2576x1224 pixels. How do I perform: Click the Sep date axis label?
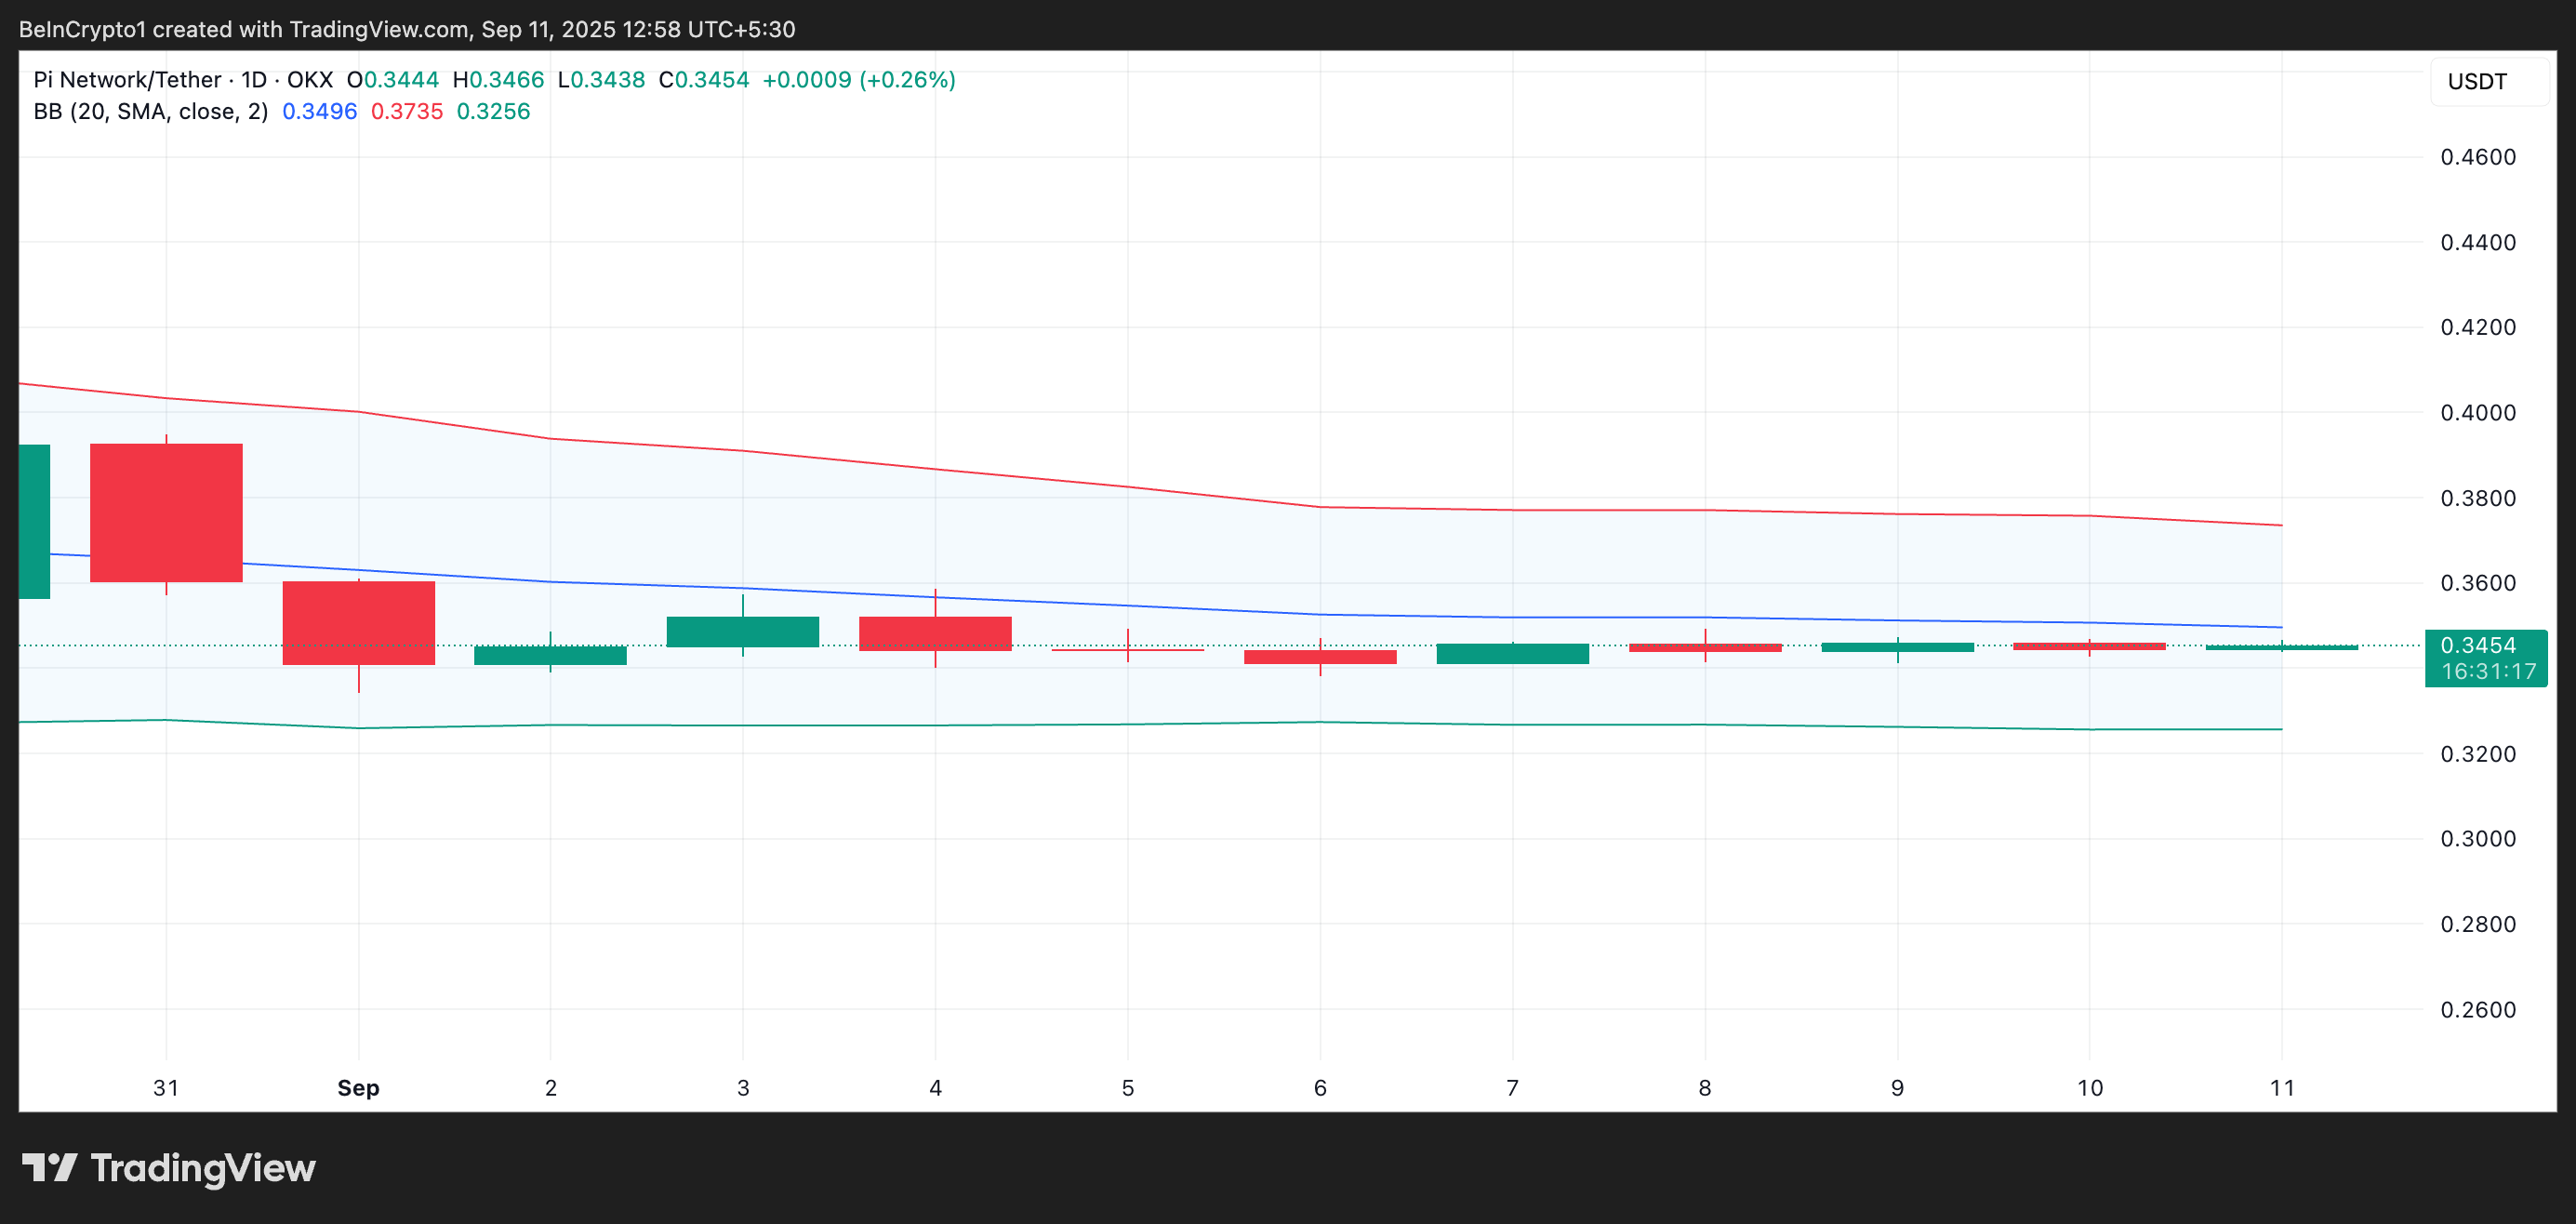pyautogui.click(x=358, y=1087)
